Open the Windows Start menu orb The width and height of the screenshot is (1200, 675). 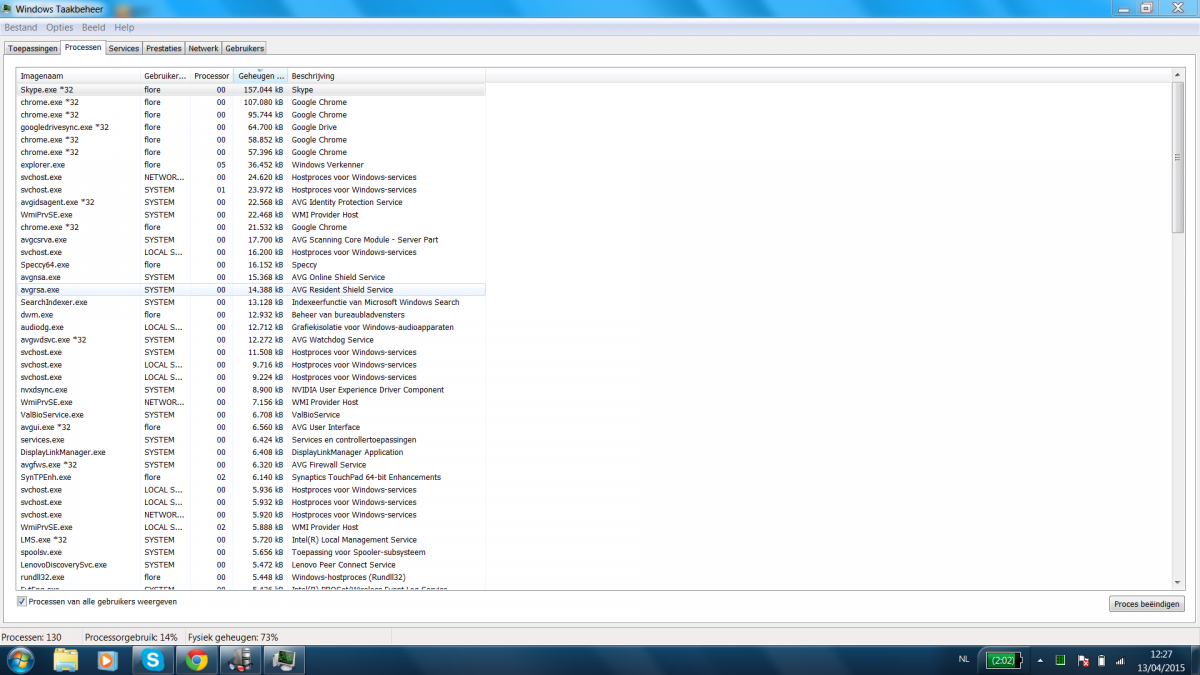pyautogui.click(x=20, y=660)
